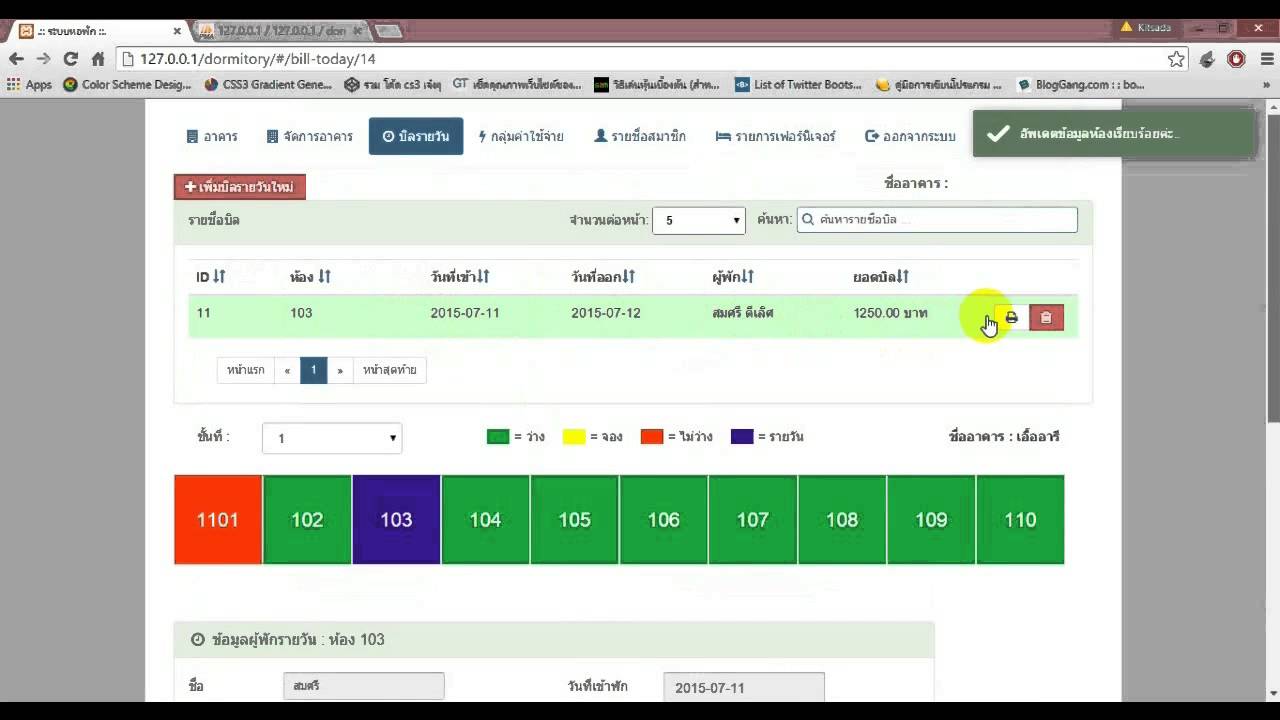This screenshot has height=720, width=1280.
Task: Switch to the second 127.0.0.1 browser tab
Action: [280, 31]
